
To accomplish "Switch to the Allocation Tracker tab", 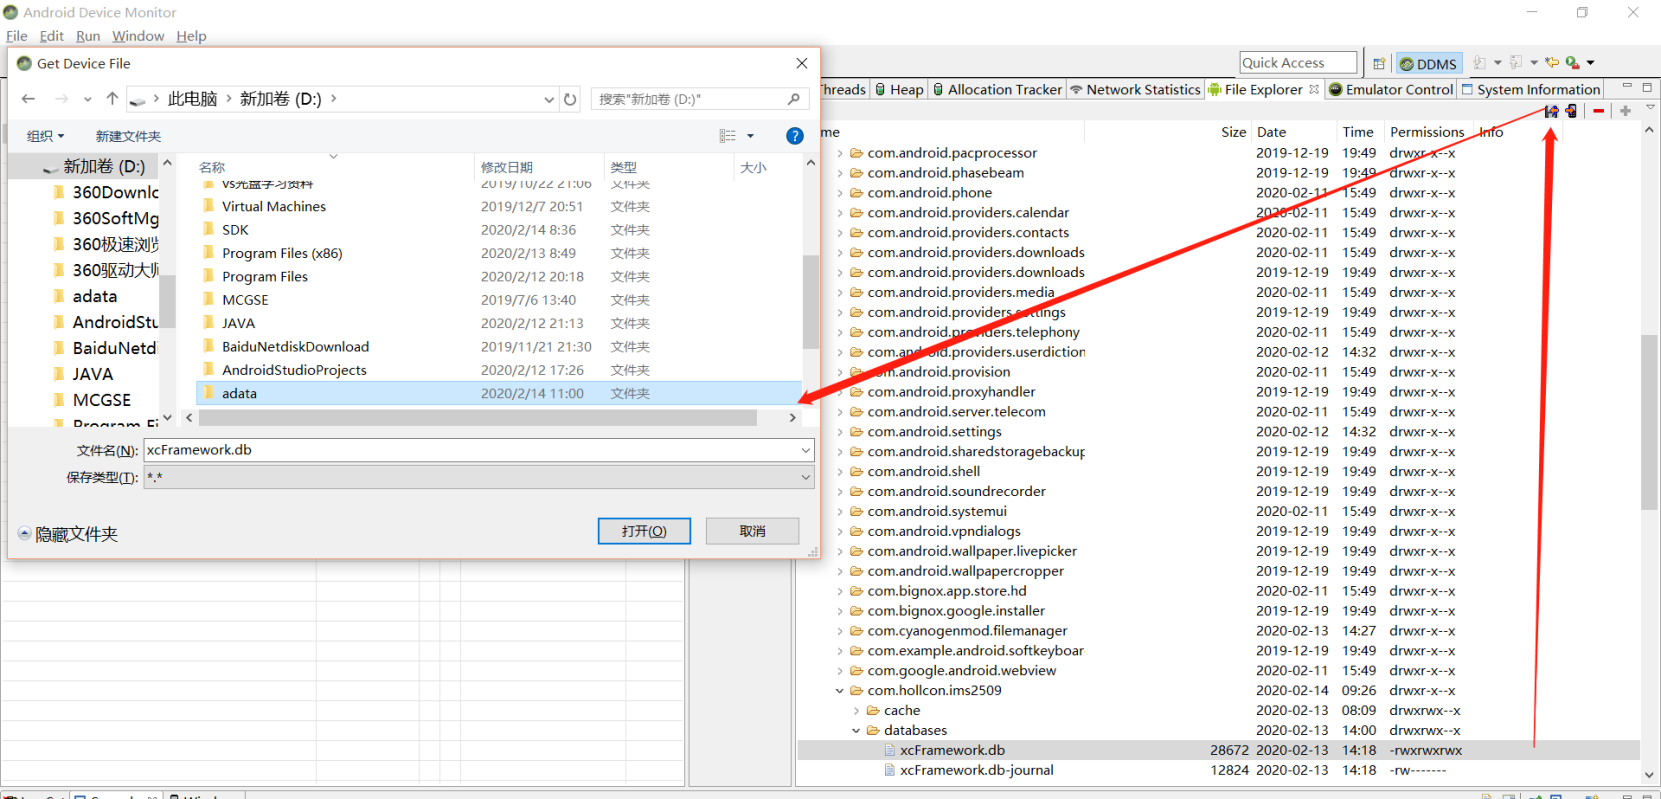I will [997, 89].
